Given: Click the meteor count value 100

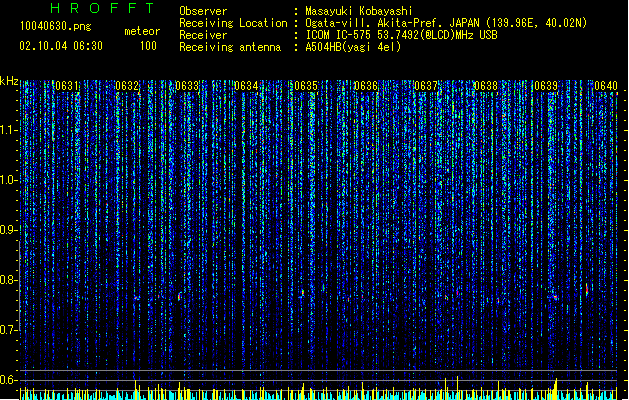Looking at the screenshot, I should [148, 46].
